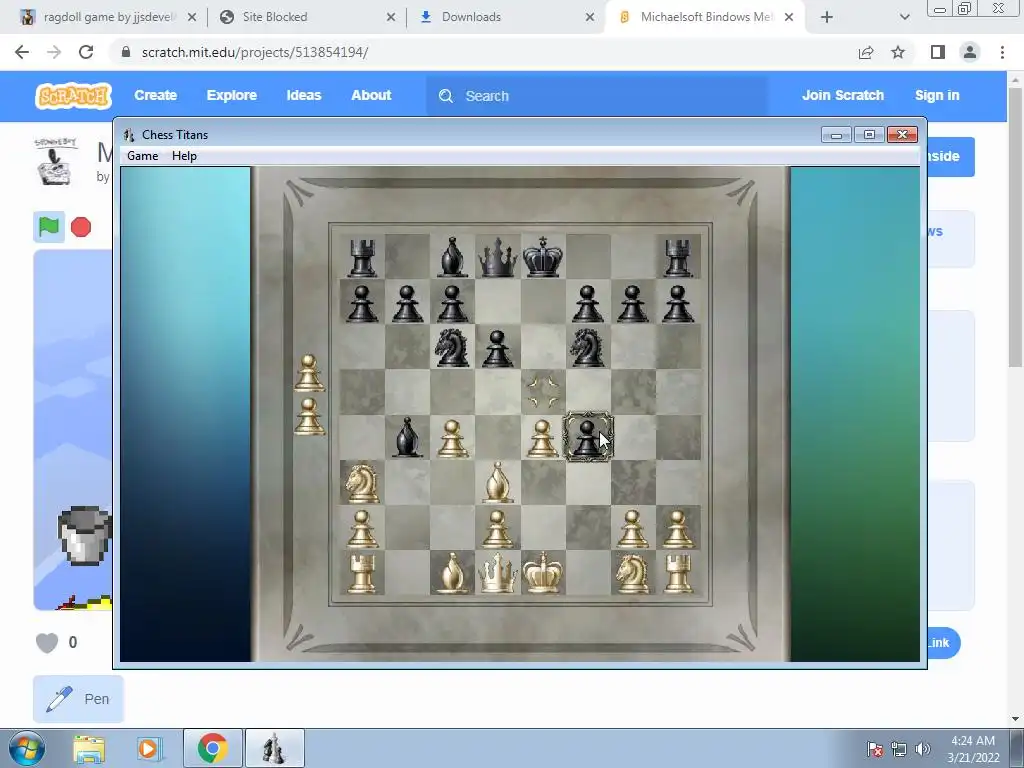Click the Scratch logo
The image size is (1024, 768).
point(73,96)
